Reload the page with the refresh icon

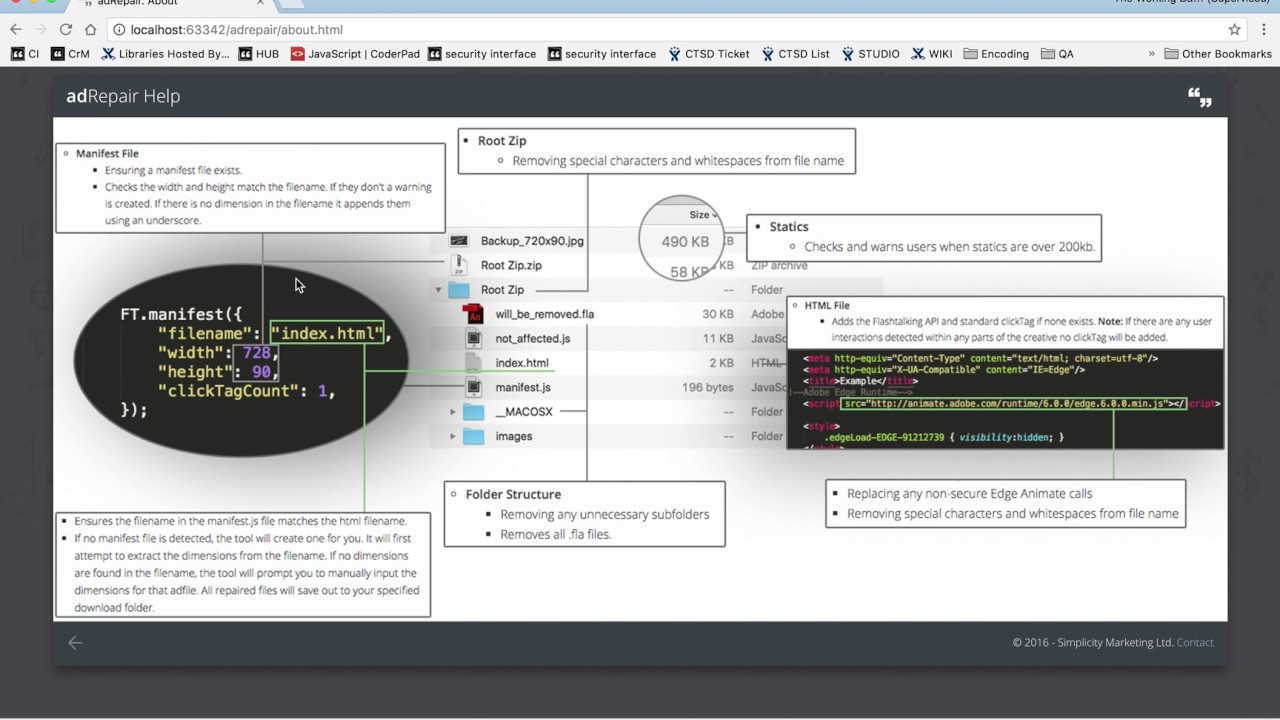pos(66,29)
